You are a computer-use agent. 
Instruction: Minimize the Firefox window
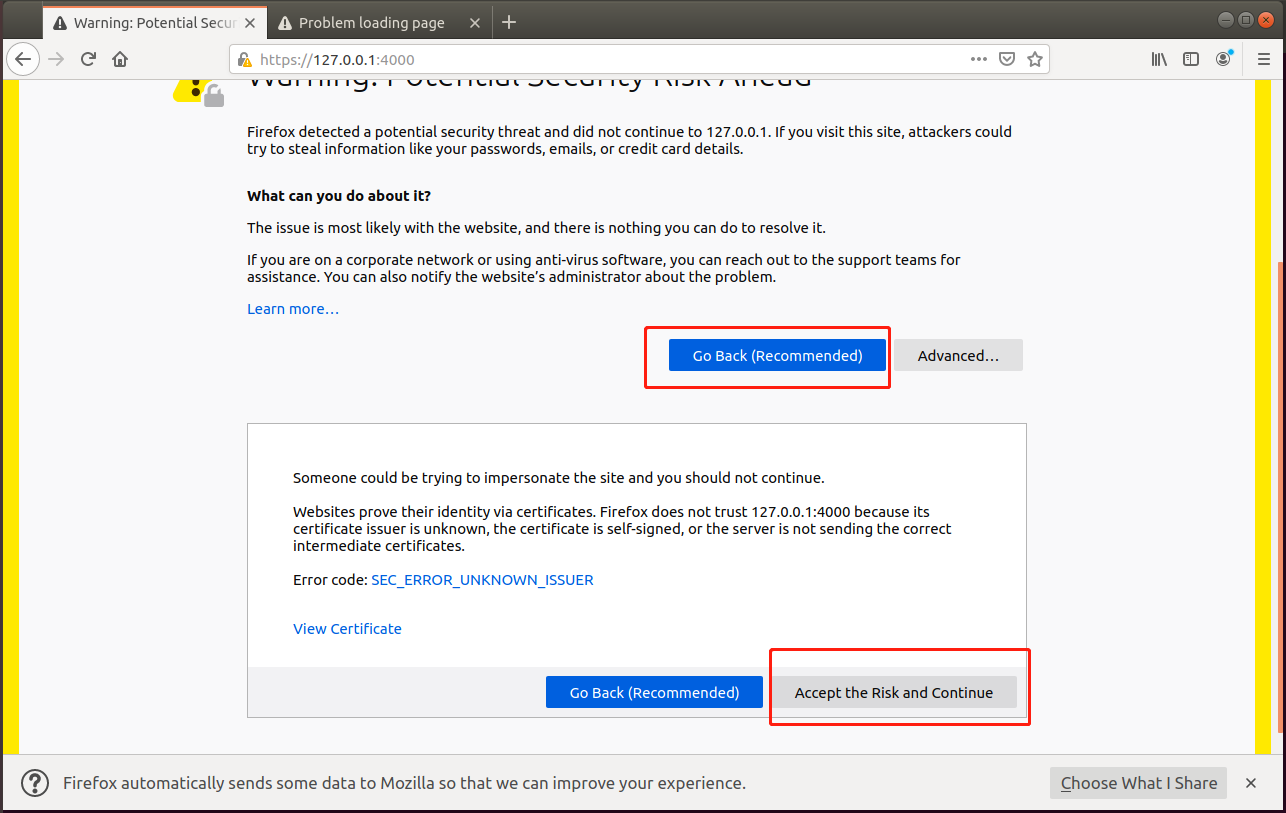[1225, 20]
